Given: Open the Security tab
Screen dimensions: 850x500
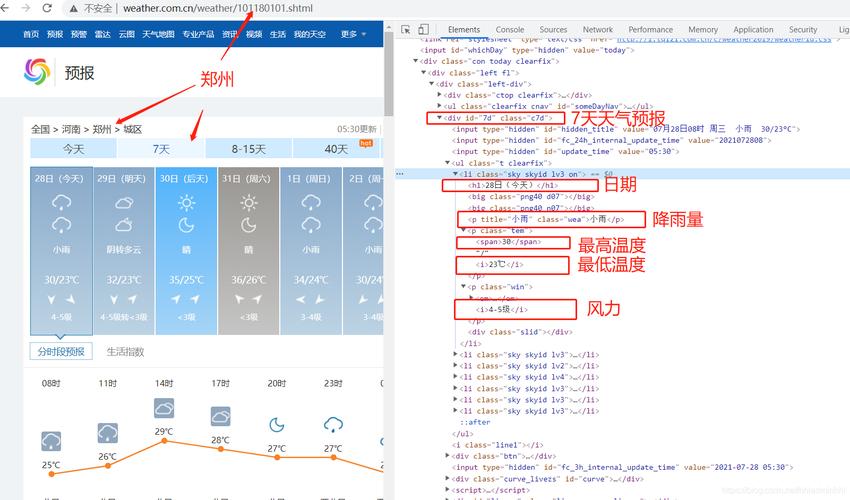Looking at the screenshot, I should (x=803, y=29).
